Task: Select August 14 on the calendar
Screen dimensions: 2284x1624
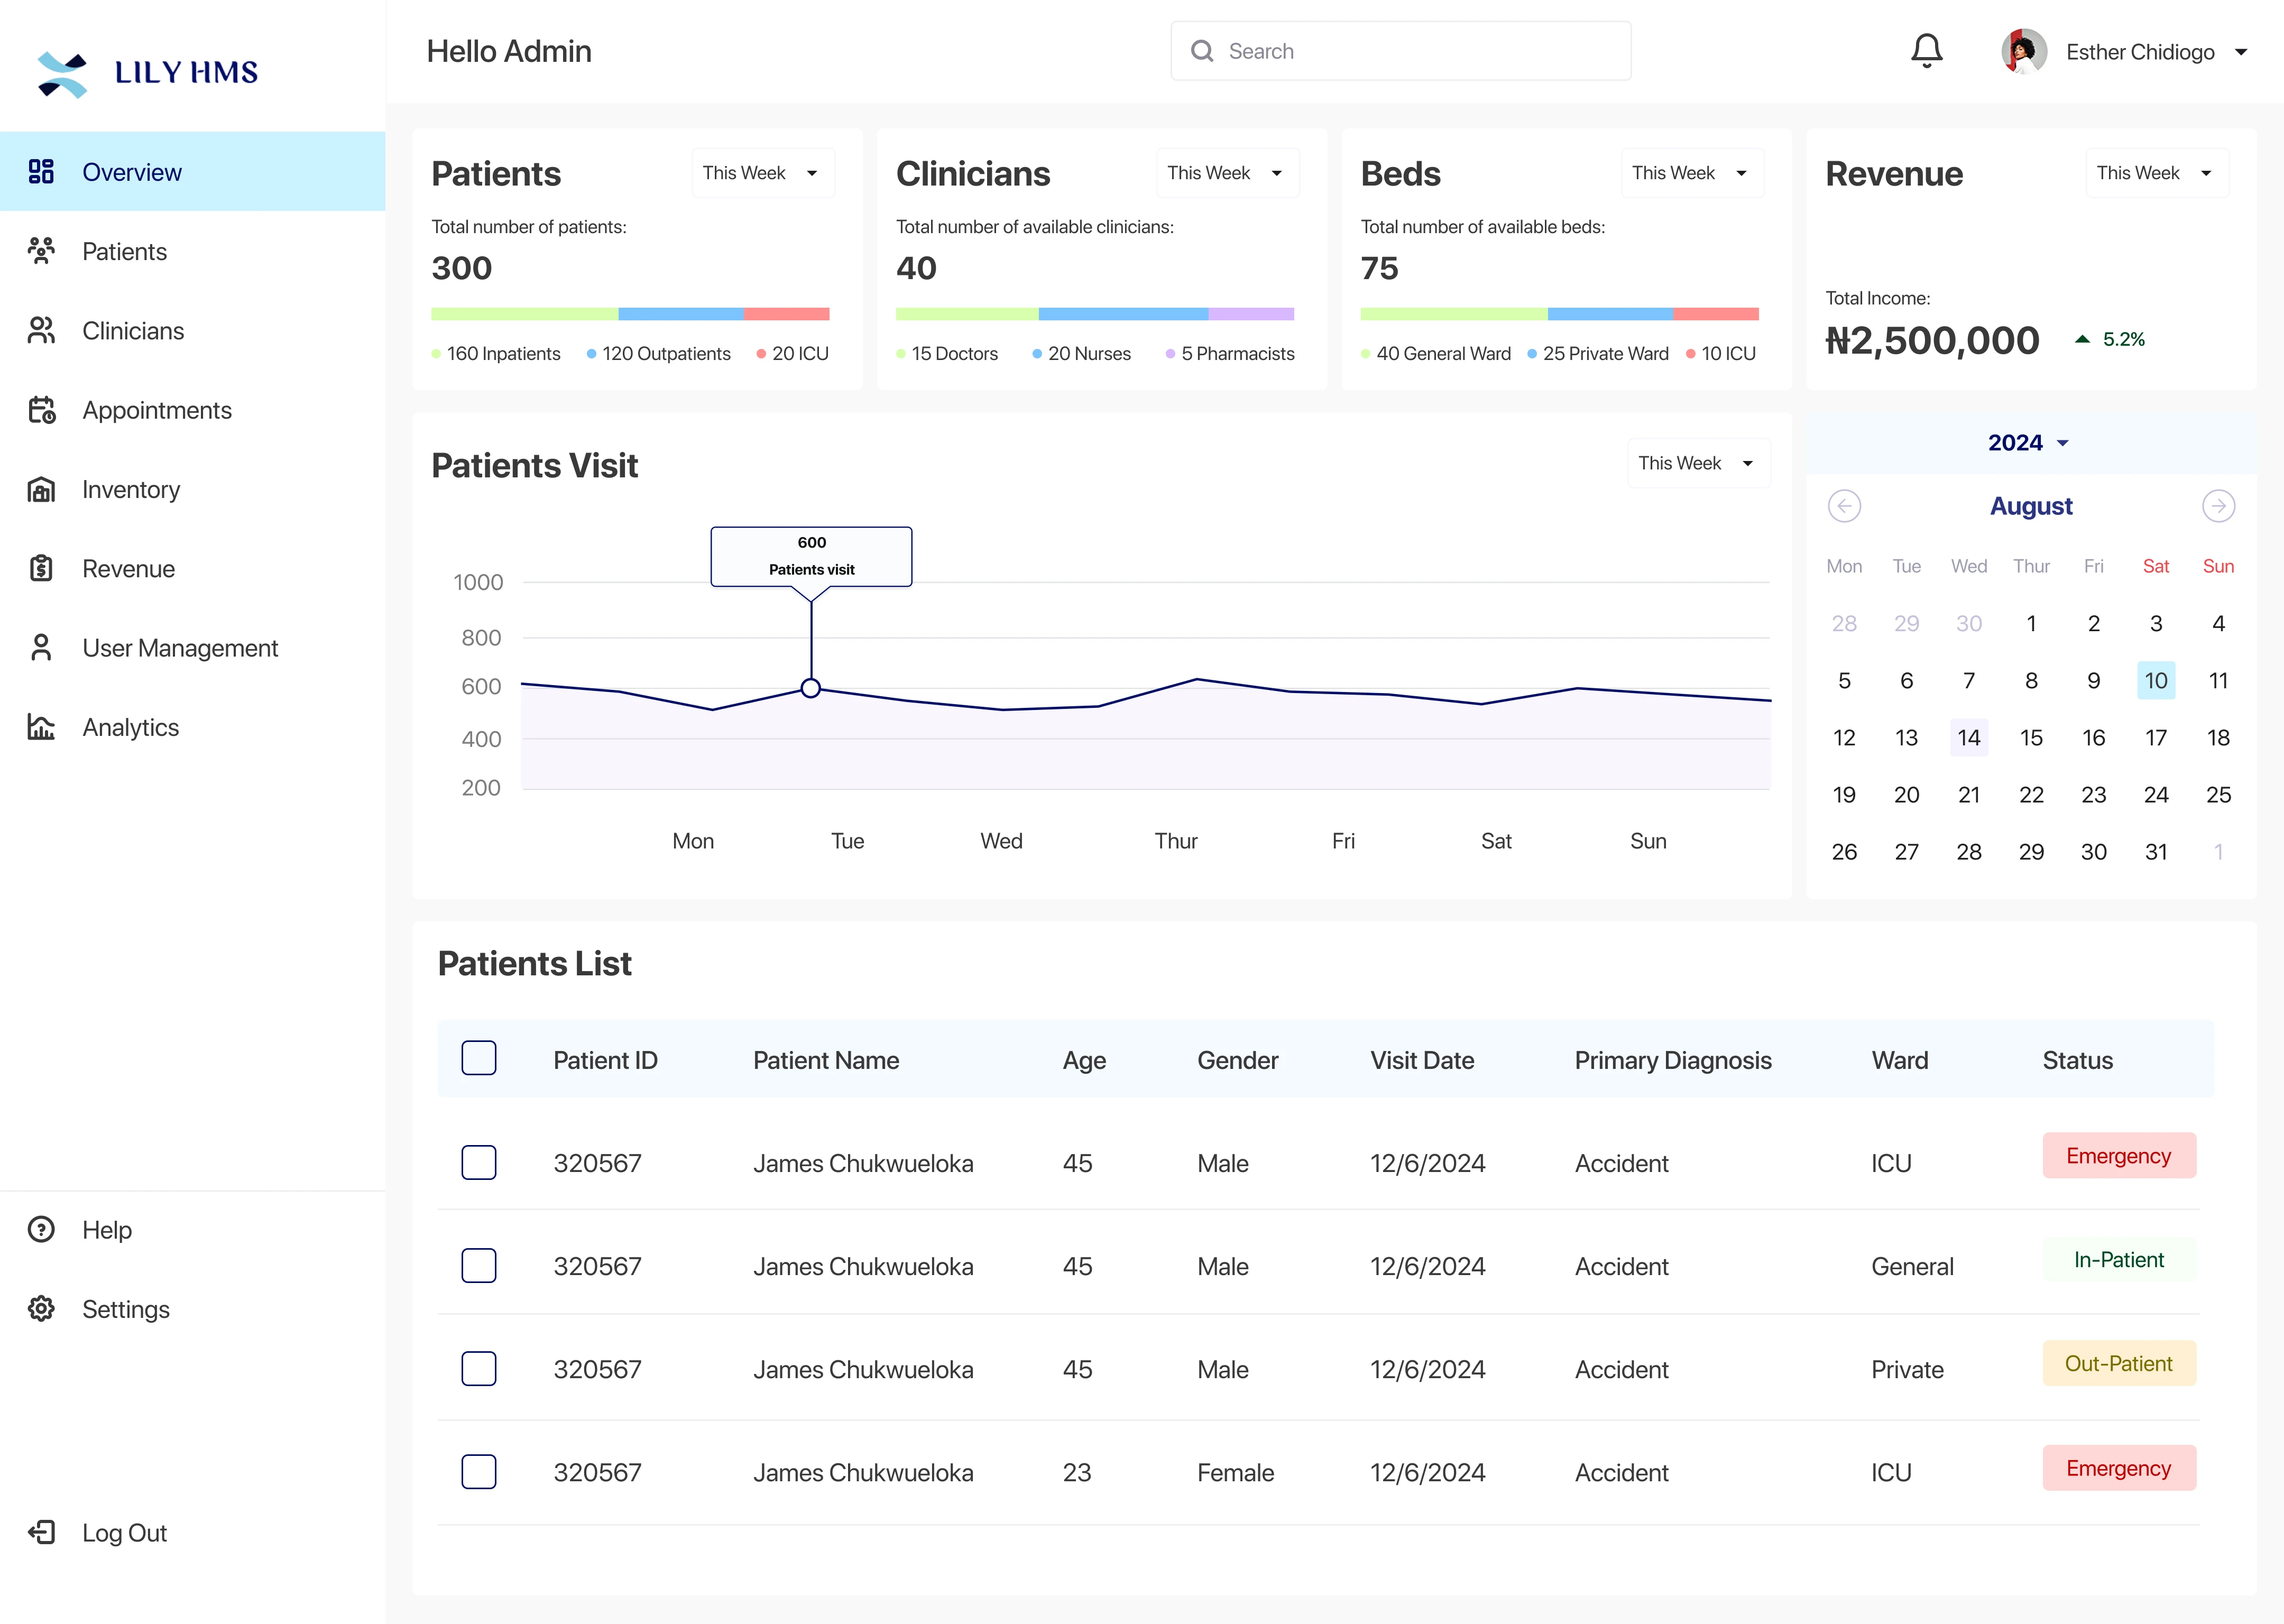Action: click(x=1968, y=738)
